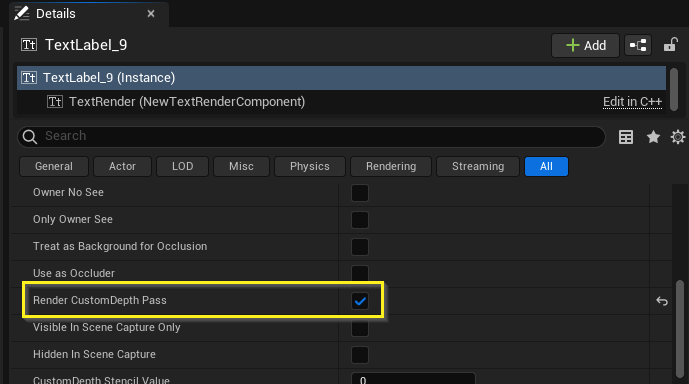This screenshot has width=689, height=384.
Task: Open the details settings gear icon
Action: (x=678, y=137)
